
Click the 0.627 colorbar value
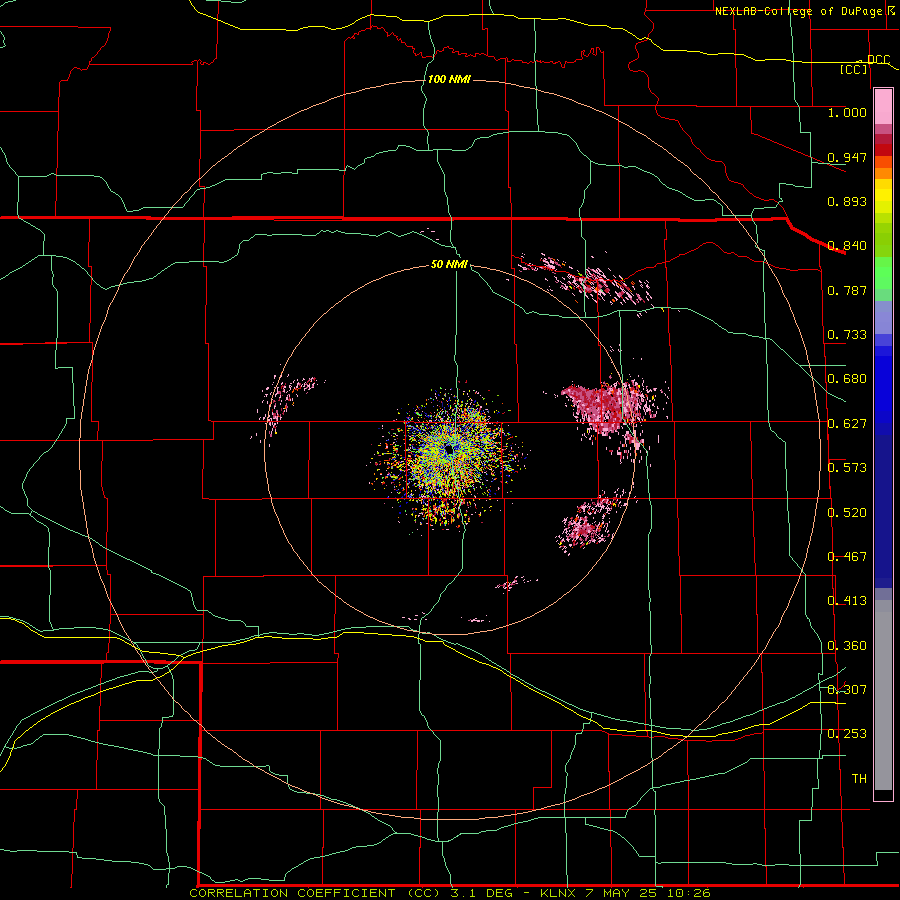pyautogui.click(x=847, y=424)
